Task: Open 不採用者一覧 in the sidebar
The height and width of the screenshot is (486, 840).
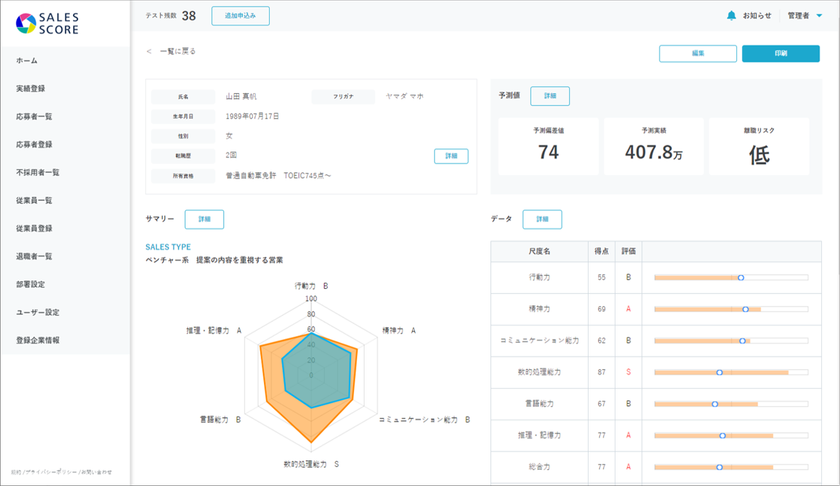Action: (38, 172)
